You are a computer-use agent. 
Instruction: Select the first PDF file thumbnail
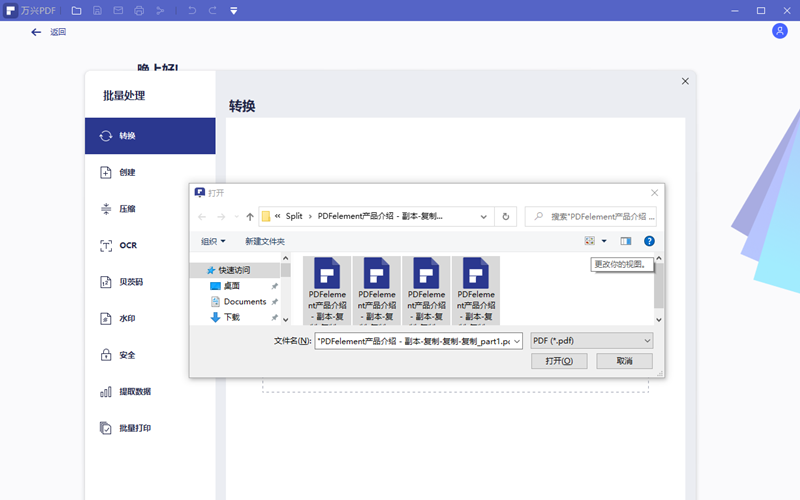(x=327, y=290)
